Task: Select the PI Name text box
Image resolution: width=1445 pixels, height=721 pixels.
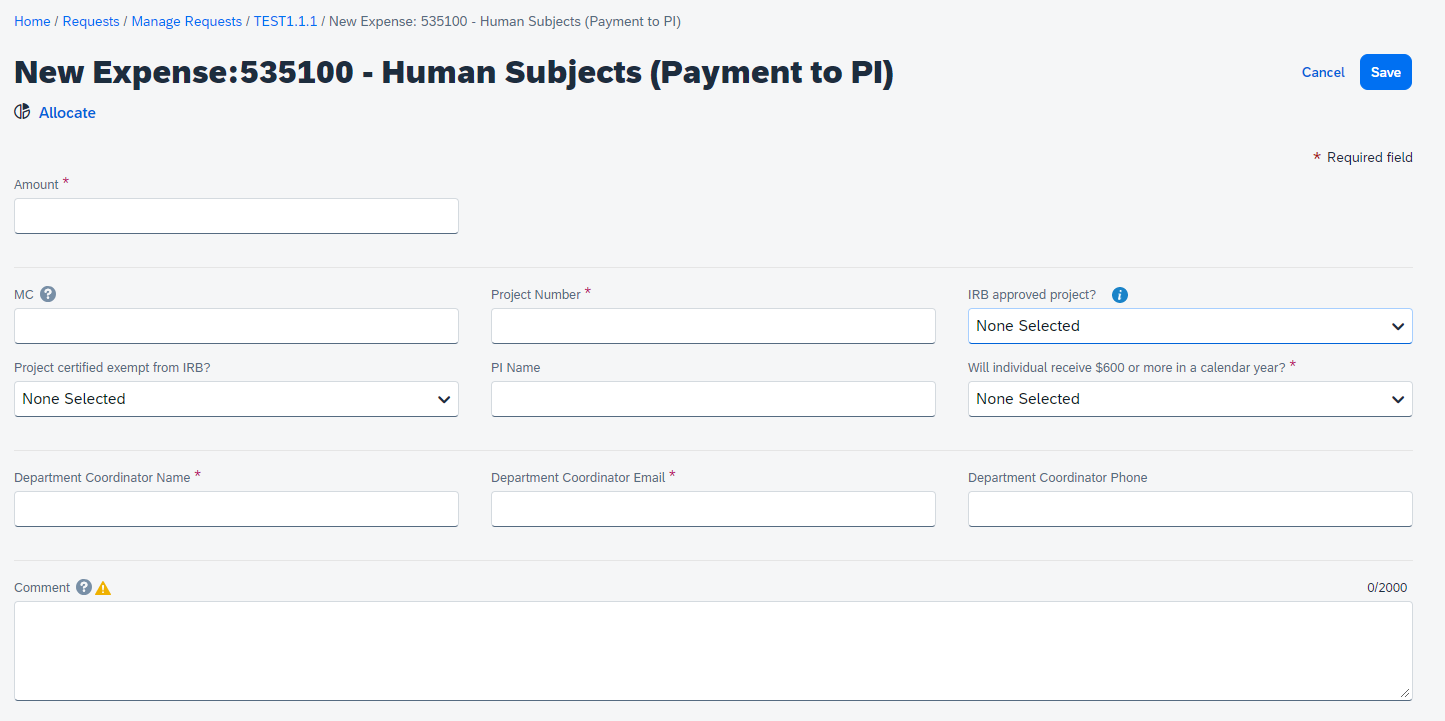Action: pyautogui.click(x=713, y=399)
